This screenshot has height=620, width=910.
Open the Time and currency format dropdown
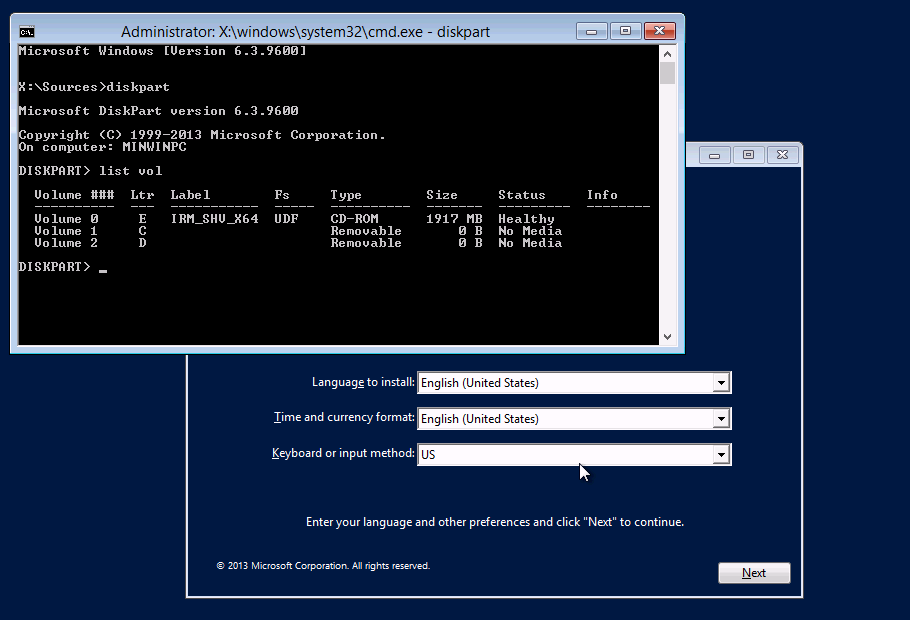coord(721,419)
